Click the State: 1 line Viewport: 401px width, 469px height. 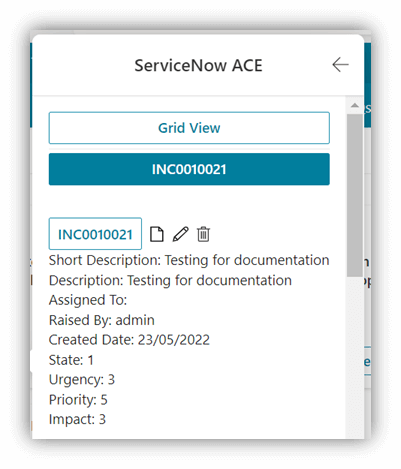[71, 360]
